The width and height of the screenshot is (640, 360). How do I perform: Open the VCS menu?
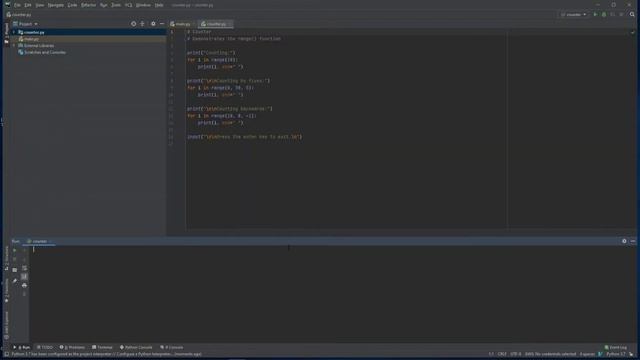(129, 5)
